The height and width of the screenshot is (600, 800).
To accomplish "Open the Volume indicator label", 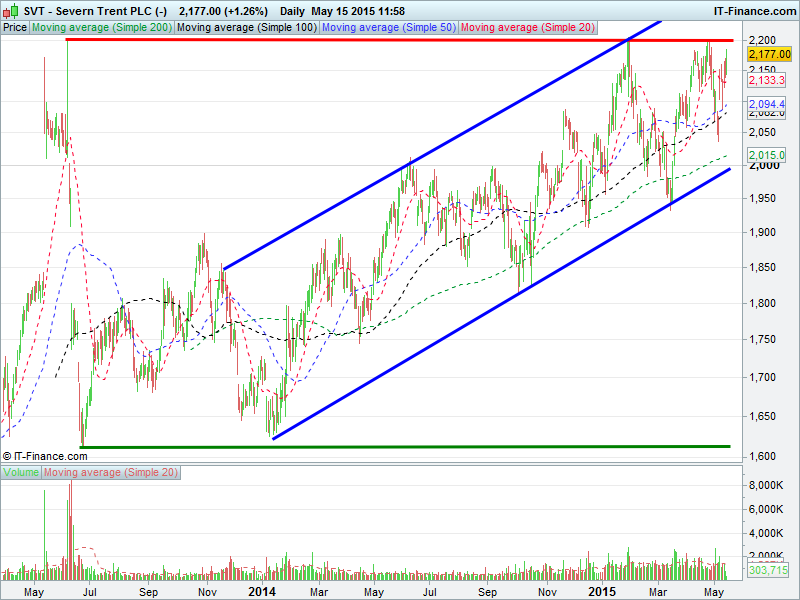I will pyautogui.click(x=21, y=472).
